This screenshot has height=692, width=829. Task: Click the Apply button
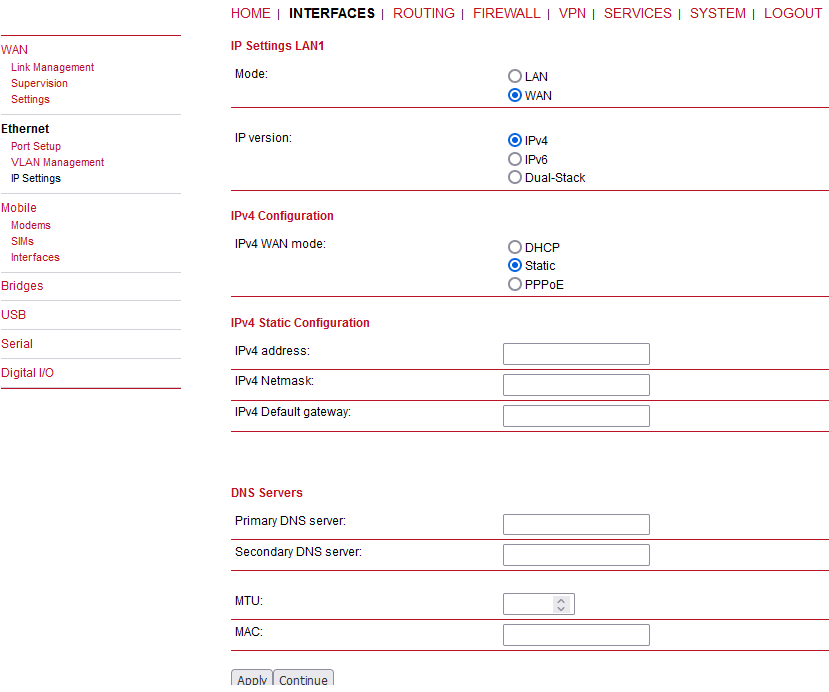[x=252, y=679]
